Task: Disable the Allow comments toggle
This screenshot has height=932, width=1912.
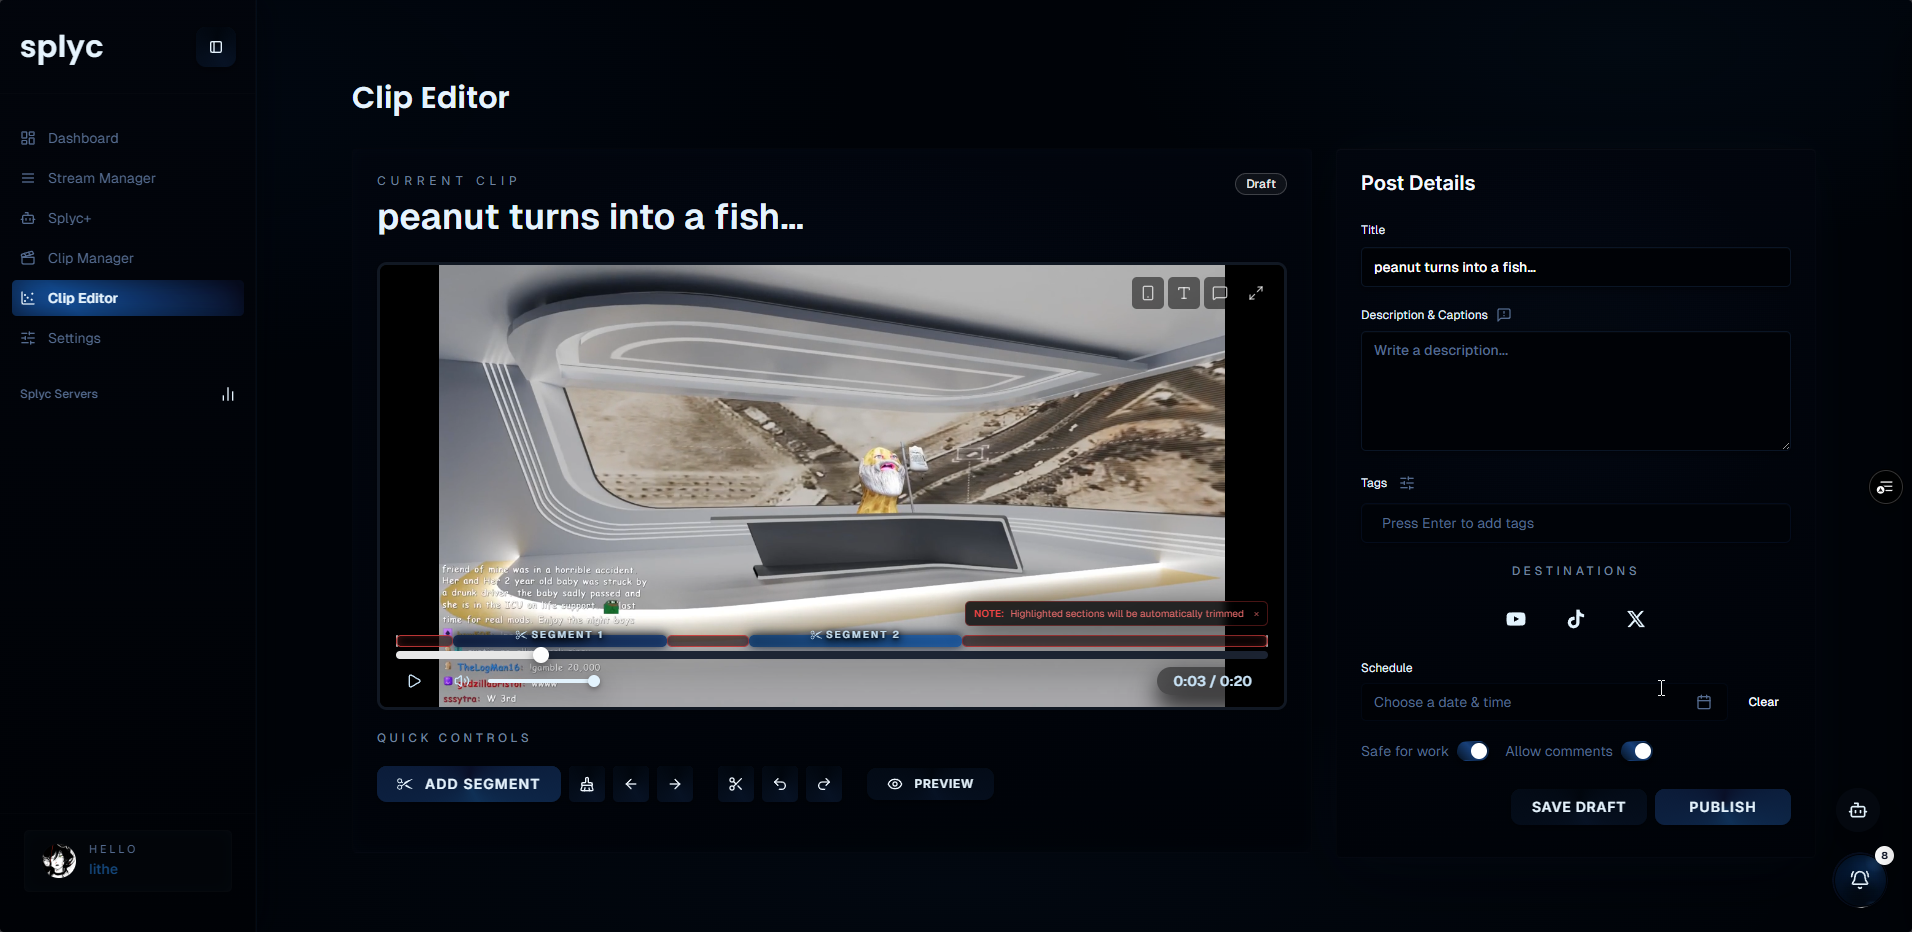Action: 1638,750
